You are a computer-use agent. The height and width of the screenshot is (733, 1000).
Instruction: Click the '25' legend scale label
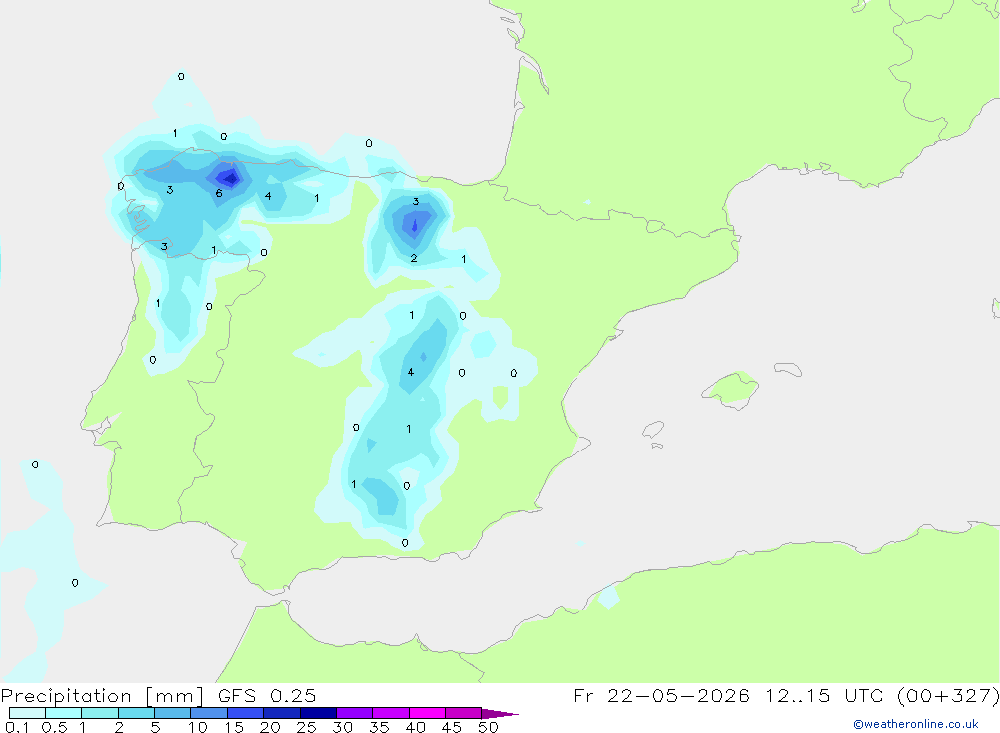(306, 727)
